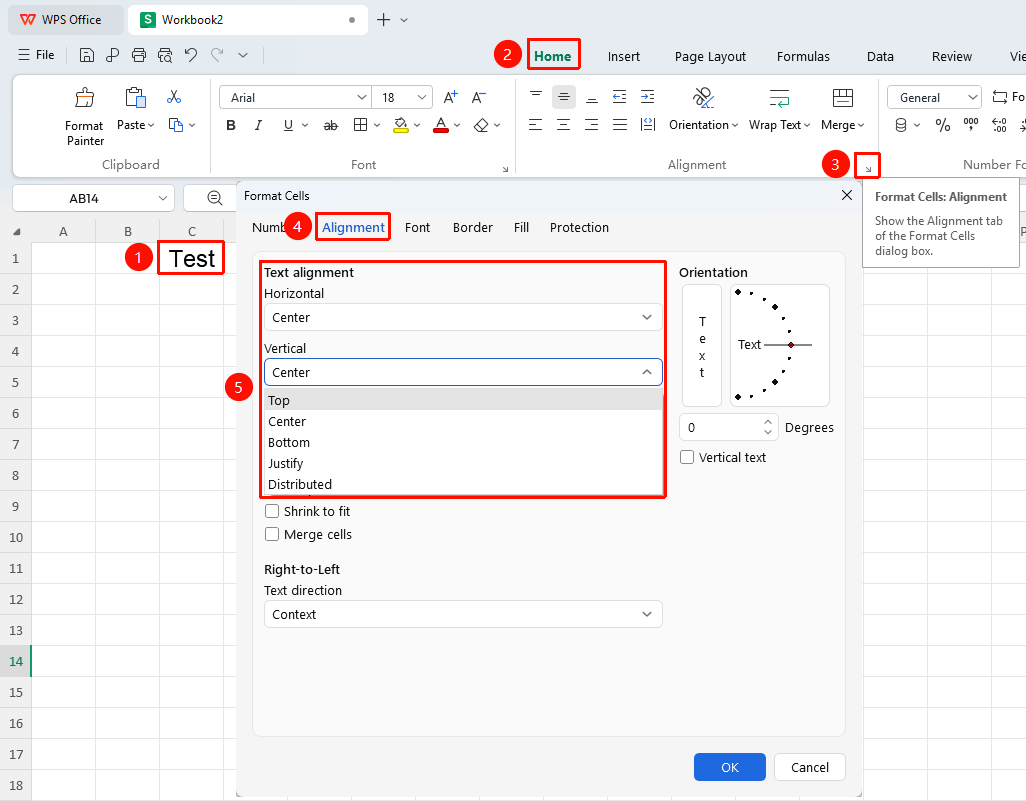
Task: Open the Text direction Context dropdown
Action: pyautogui.click(x=463, y=614)
